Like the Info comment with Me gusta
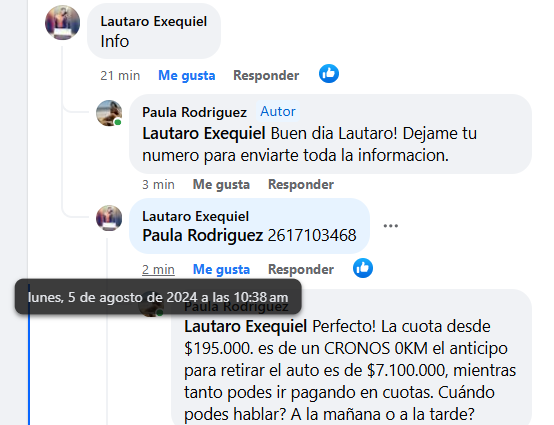 click(187, 75)
